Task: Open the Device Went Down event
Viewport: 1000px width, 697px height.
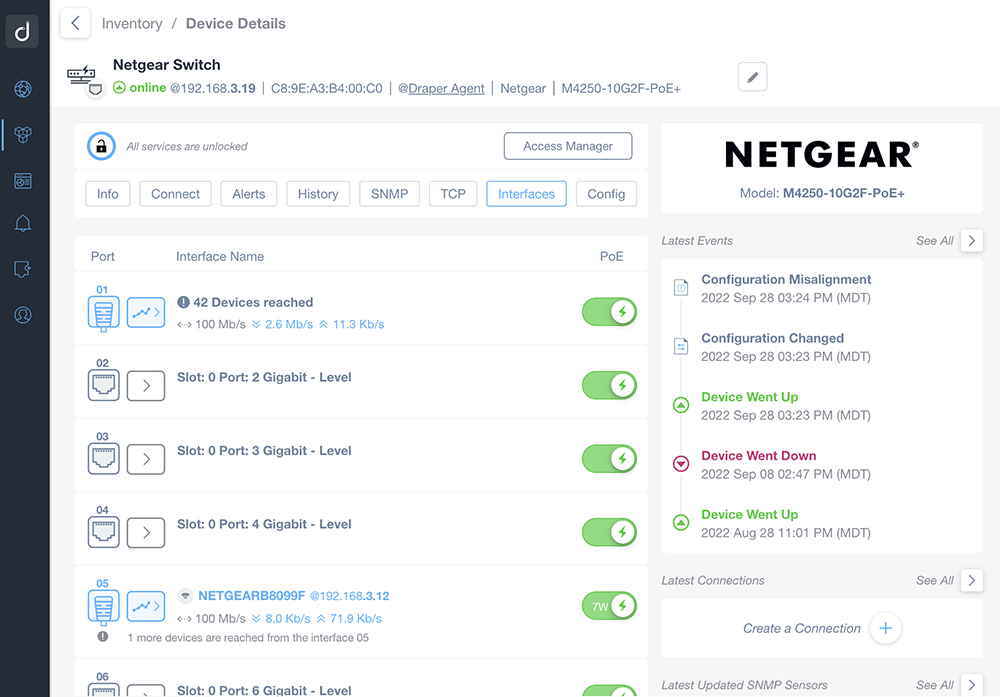Action: click(x=759, y=456)
